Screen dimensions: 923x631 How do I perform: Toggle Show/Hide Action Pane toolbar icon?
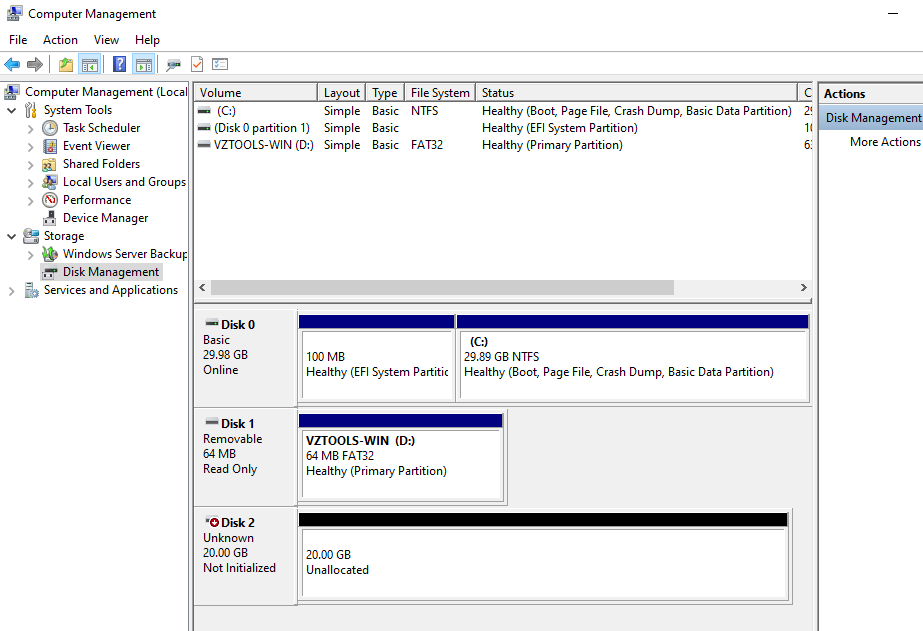pos(144,64)
